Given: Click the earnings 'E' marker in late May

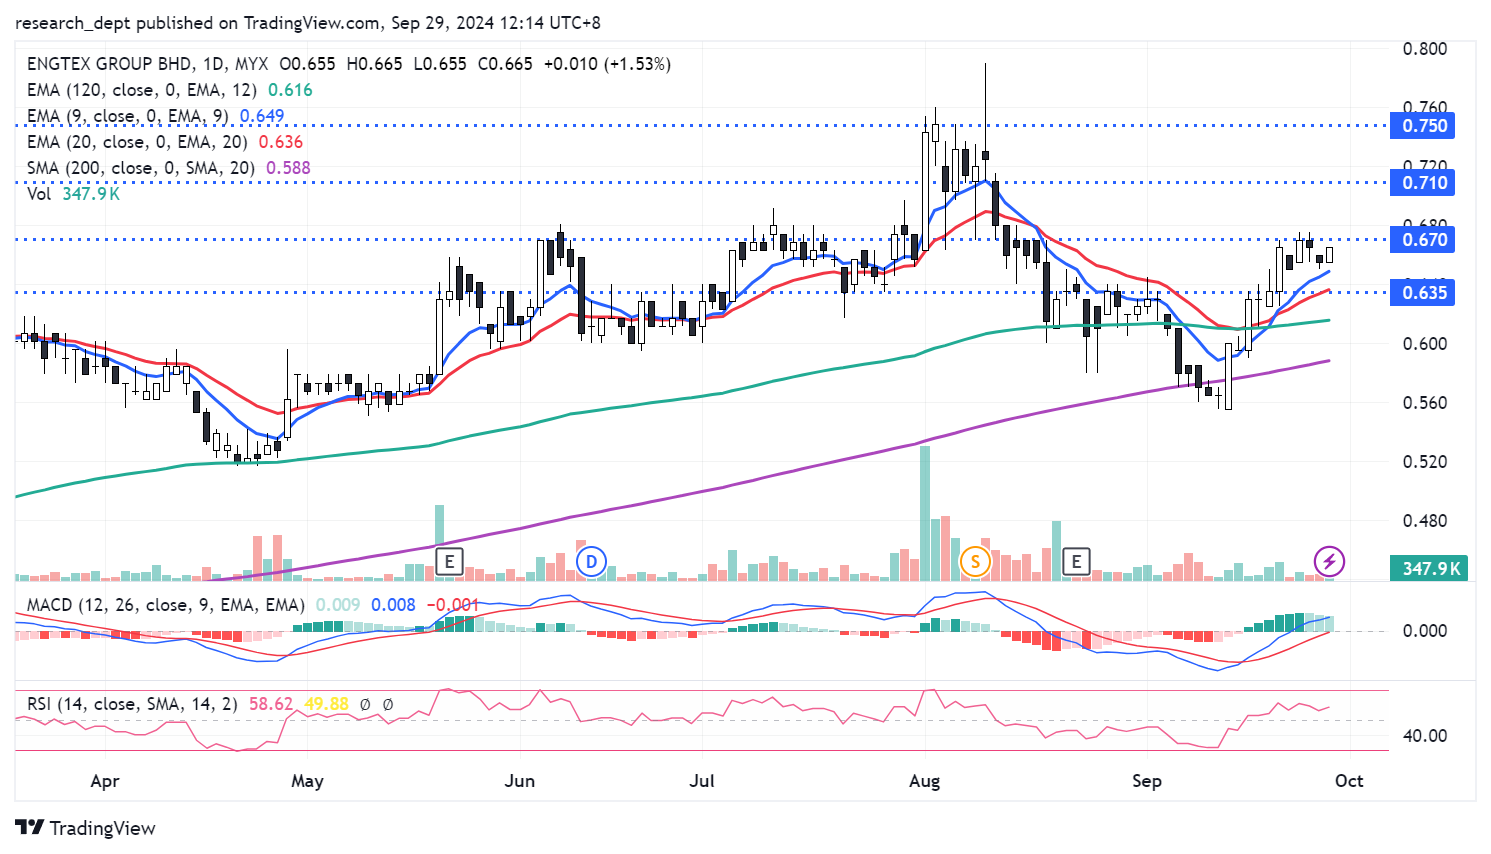Looking at the screenshot, I should [x=449, y=561].
